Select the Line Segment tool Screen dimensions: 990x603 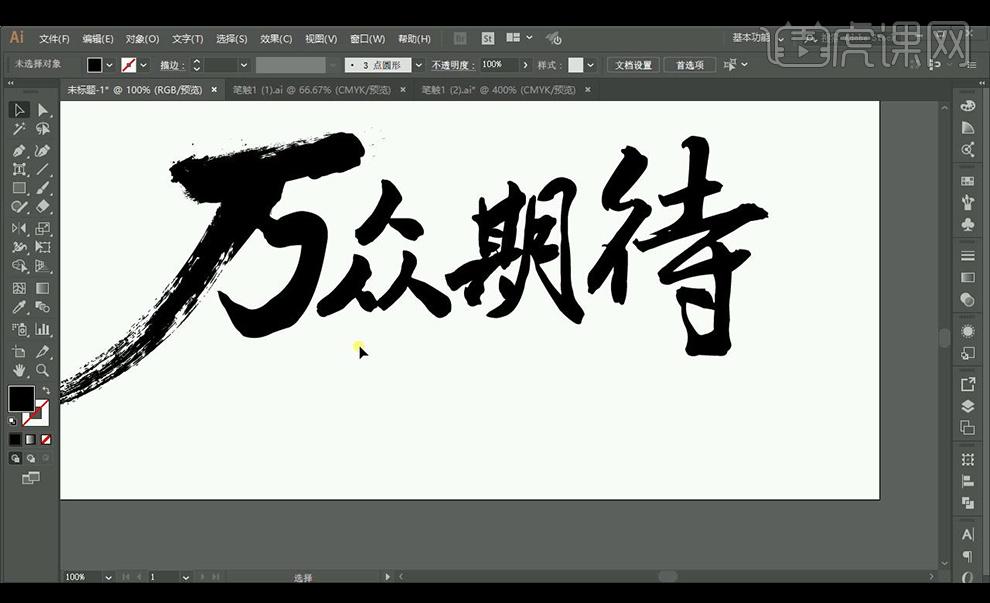[x=42, y=169]
